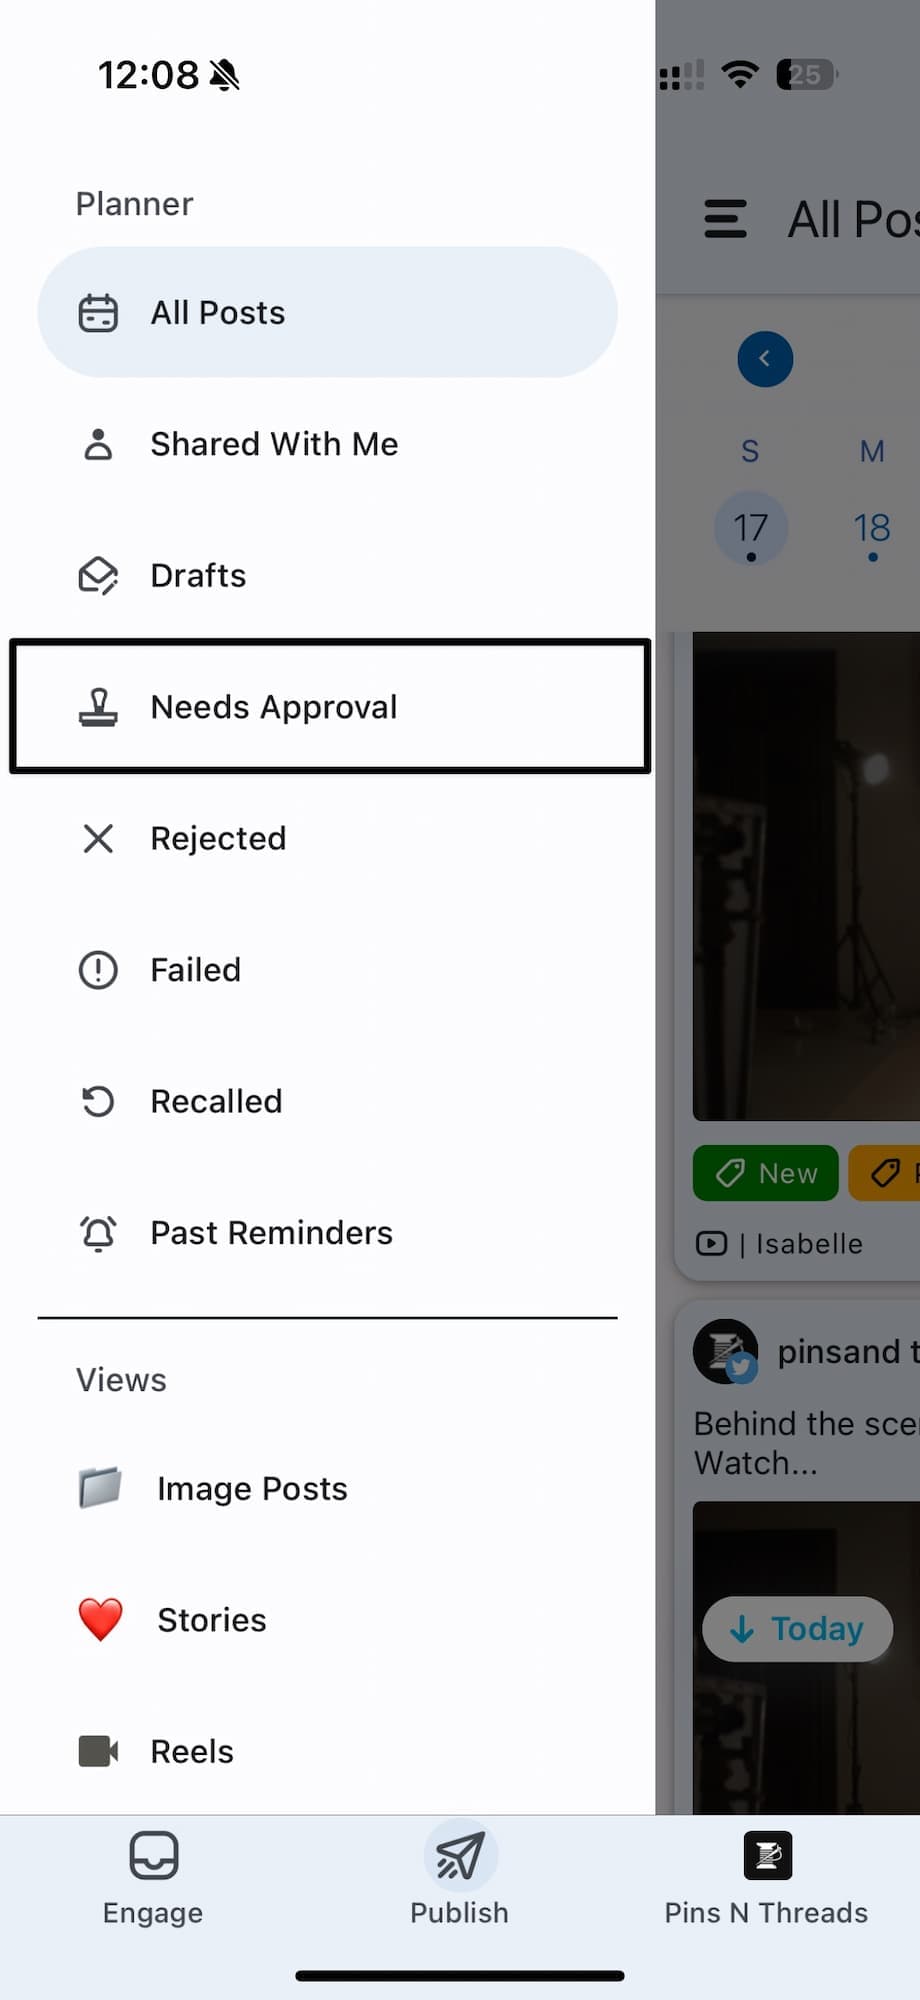Tap the Pins N Threads account icon
This screenshot has height=2000, width=920.
coord(767,1856)
